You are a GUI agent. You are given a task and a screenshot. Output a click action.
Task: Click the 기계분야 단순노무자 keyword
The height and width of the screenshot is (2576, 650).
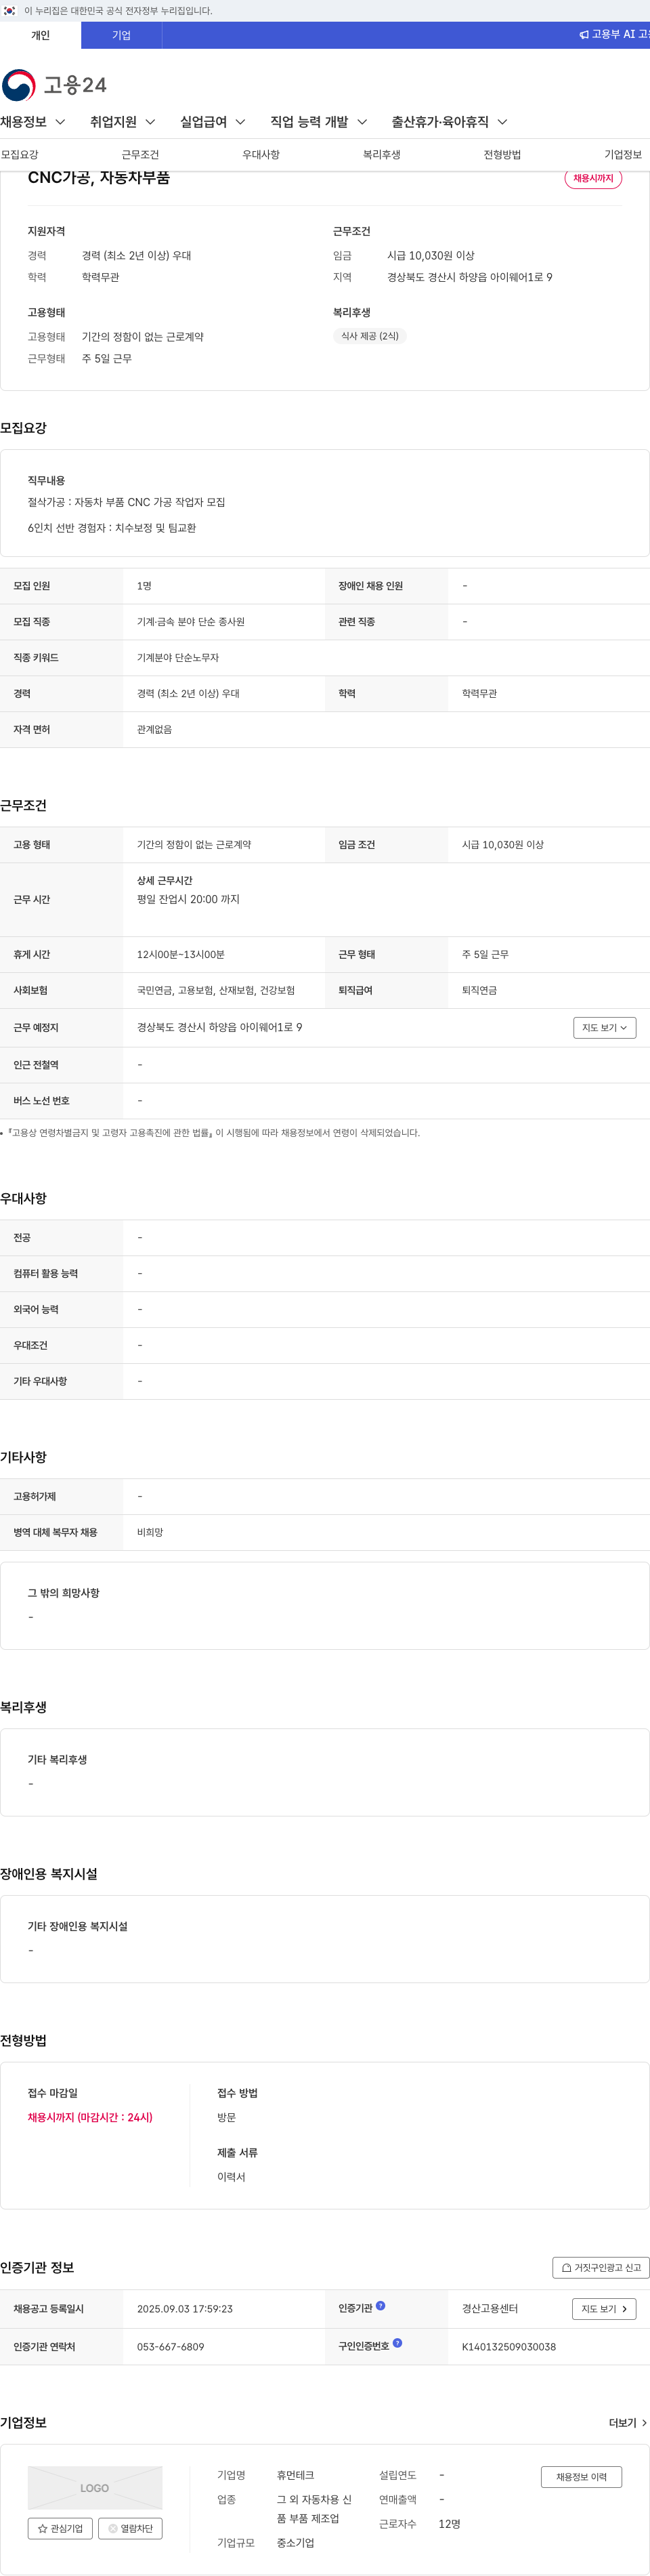(178, 658)
